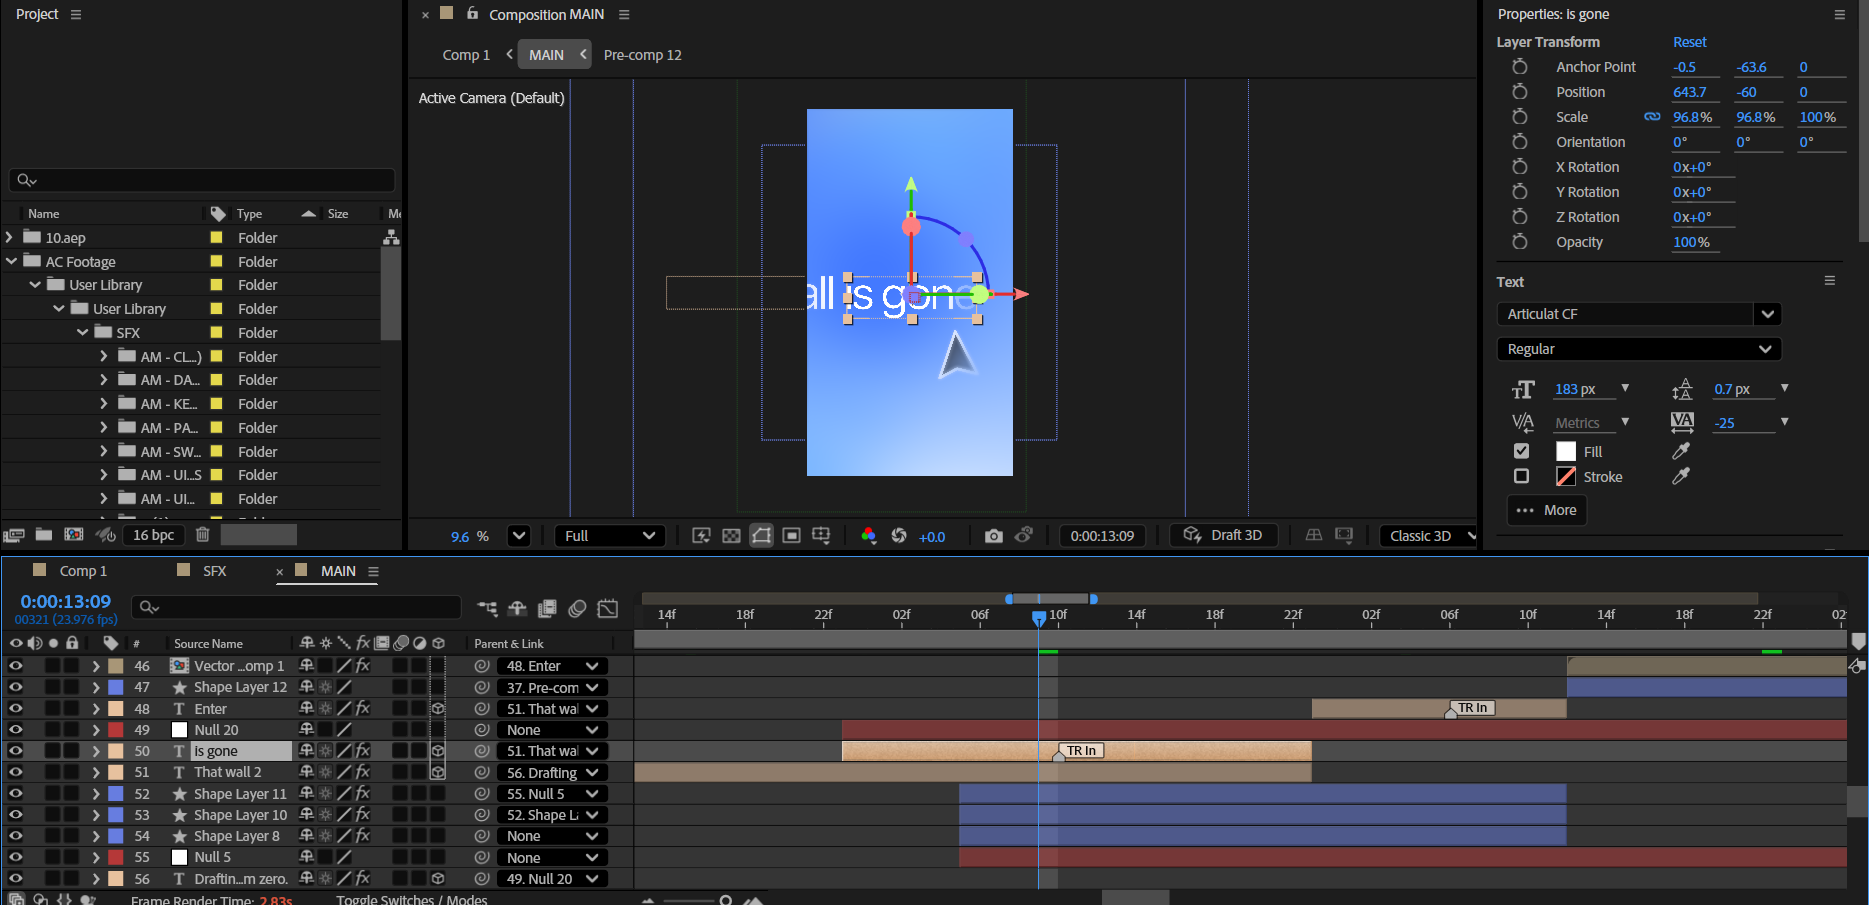This screenshot has width=1869, height=905.
Task: Hide the Null 20 layer with its eye icon
Action: pyautogui.click(x=16, y=730)
